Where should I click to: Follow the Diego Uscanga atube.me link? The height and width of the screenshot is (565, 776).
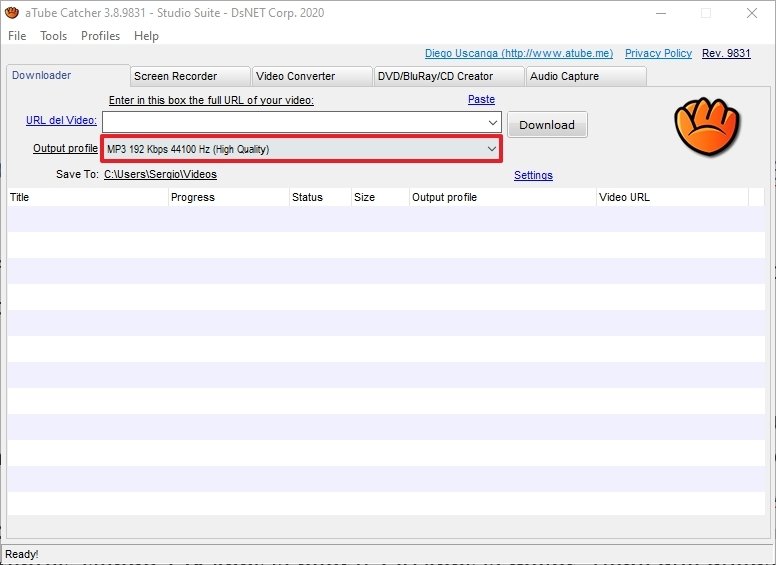(x=519, y=53)
